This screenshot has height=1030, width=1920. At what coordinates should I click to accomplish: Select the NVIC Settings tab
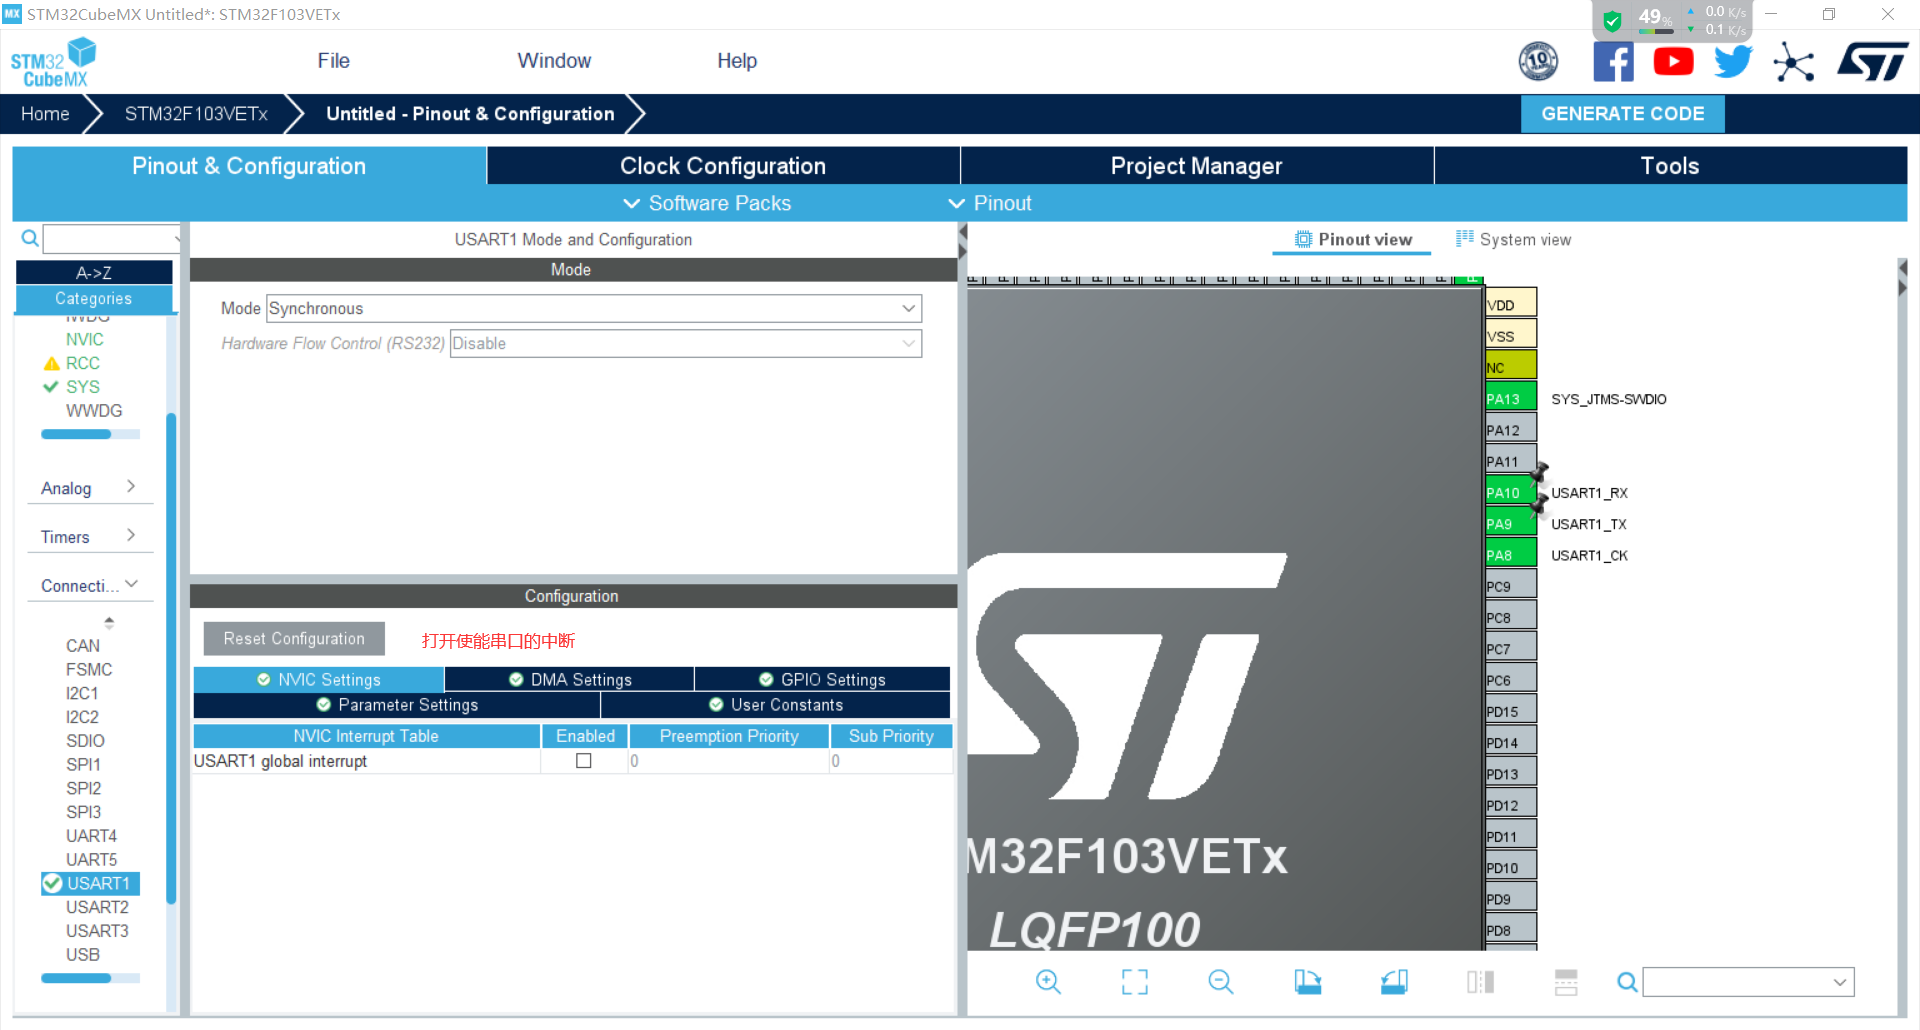[318, 680]
